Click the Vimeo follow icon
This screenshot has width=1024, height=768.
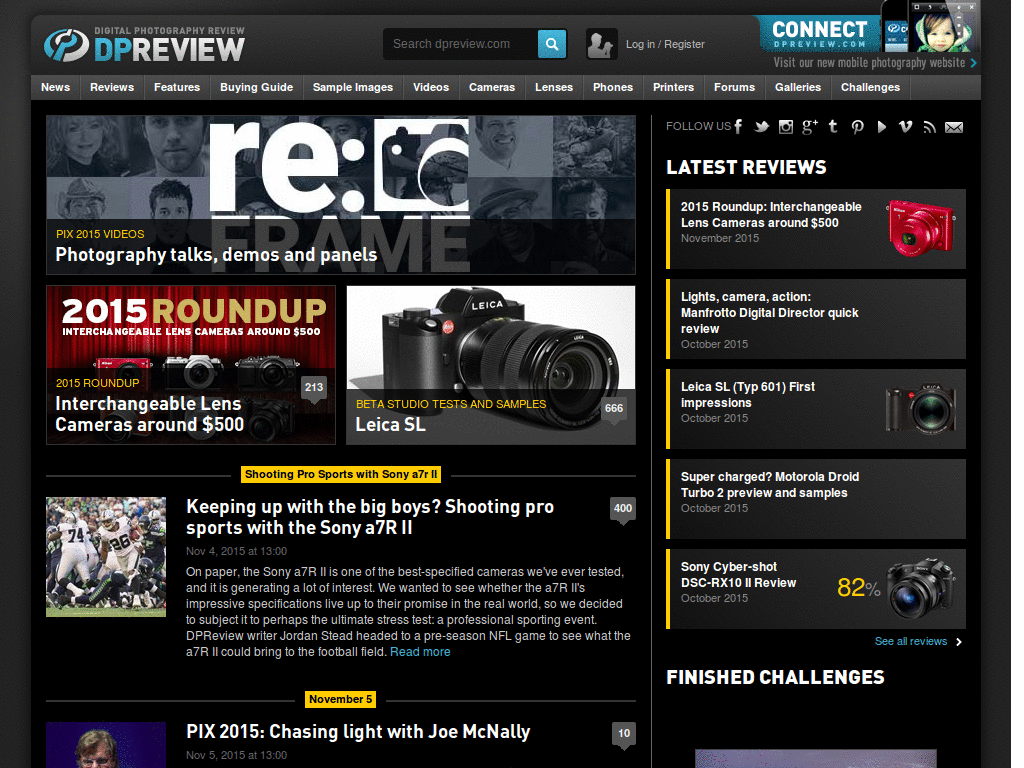point(905,126)
